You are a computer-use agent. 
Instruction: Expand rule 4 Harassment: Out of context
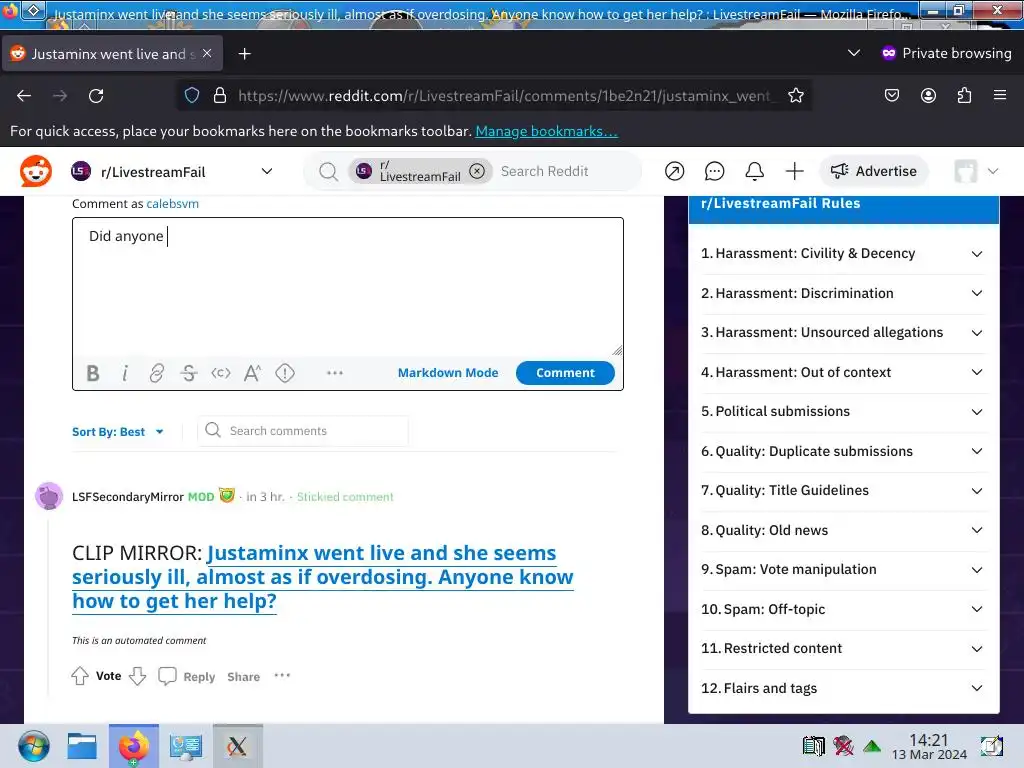843,372
